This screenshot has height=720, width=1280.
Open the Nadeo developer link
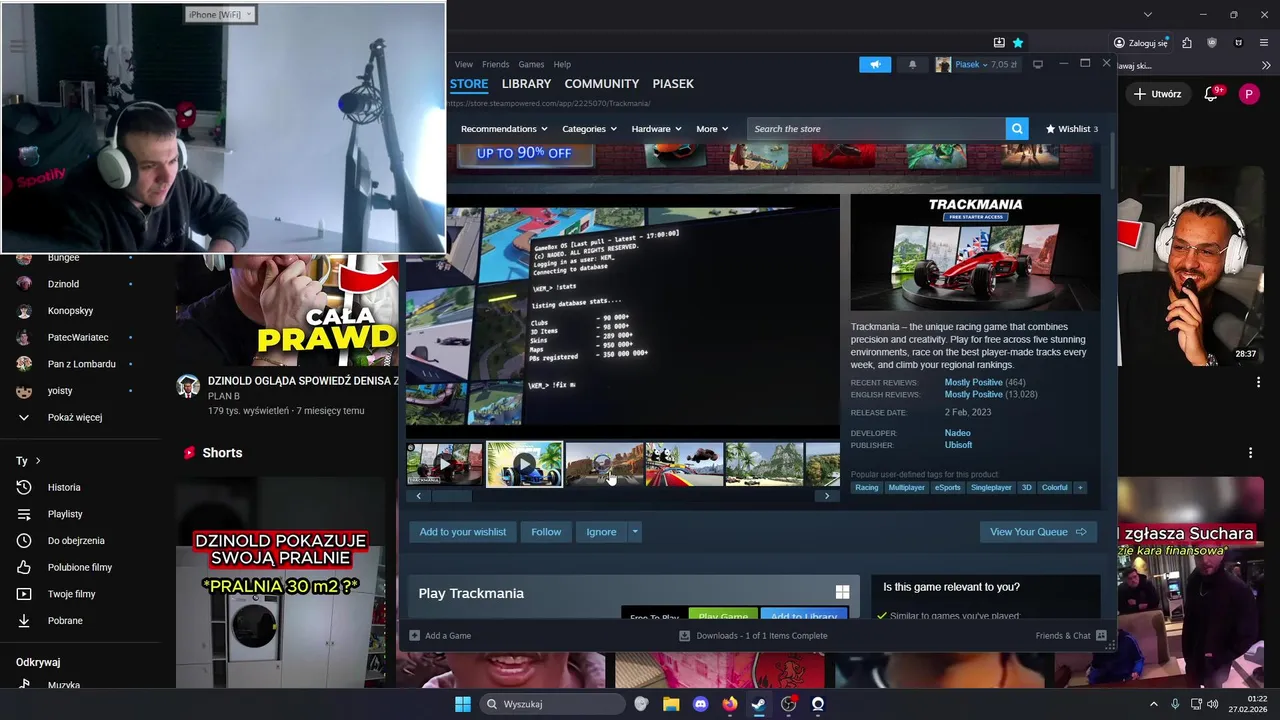(x=957, y=433)
